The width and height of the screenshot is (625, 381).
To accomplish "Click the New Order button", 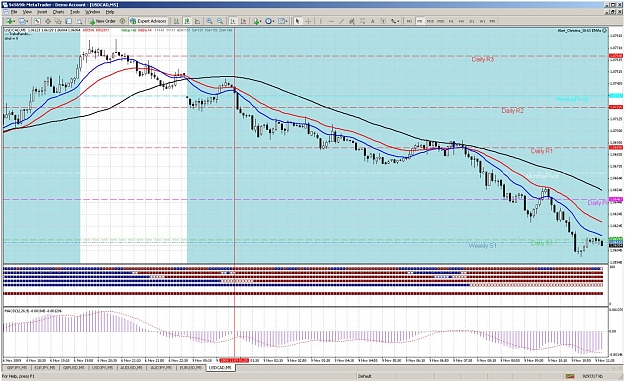I will pyautogui.click(x=102, y=21).
